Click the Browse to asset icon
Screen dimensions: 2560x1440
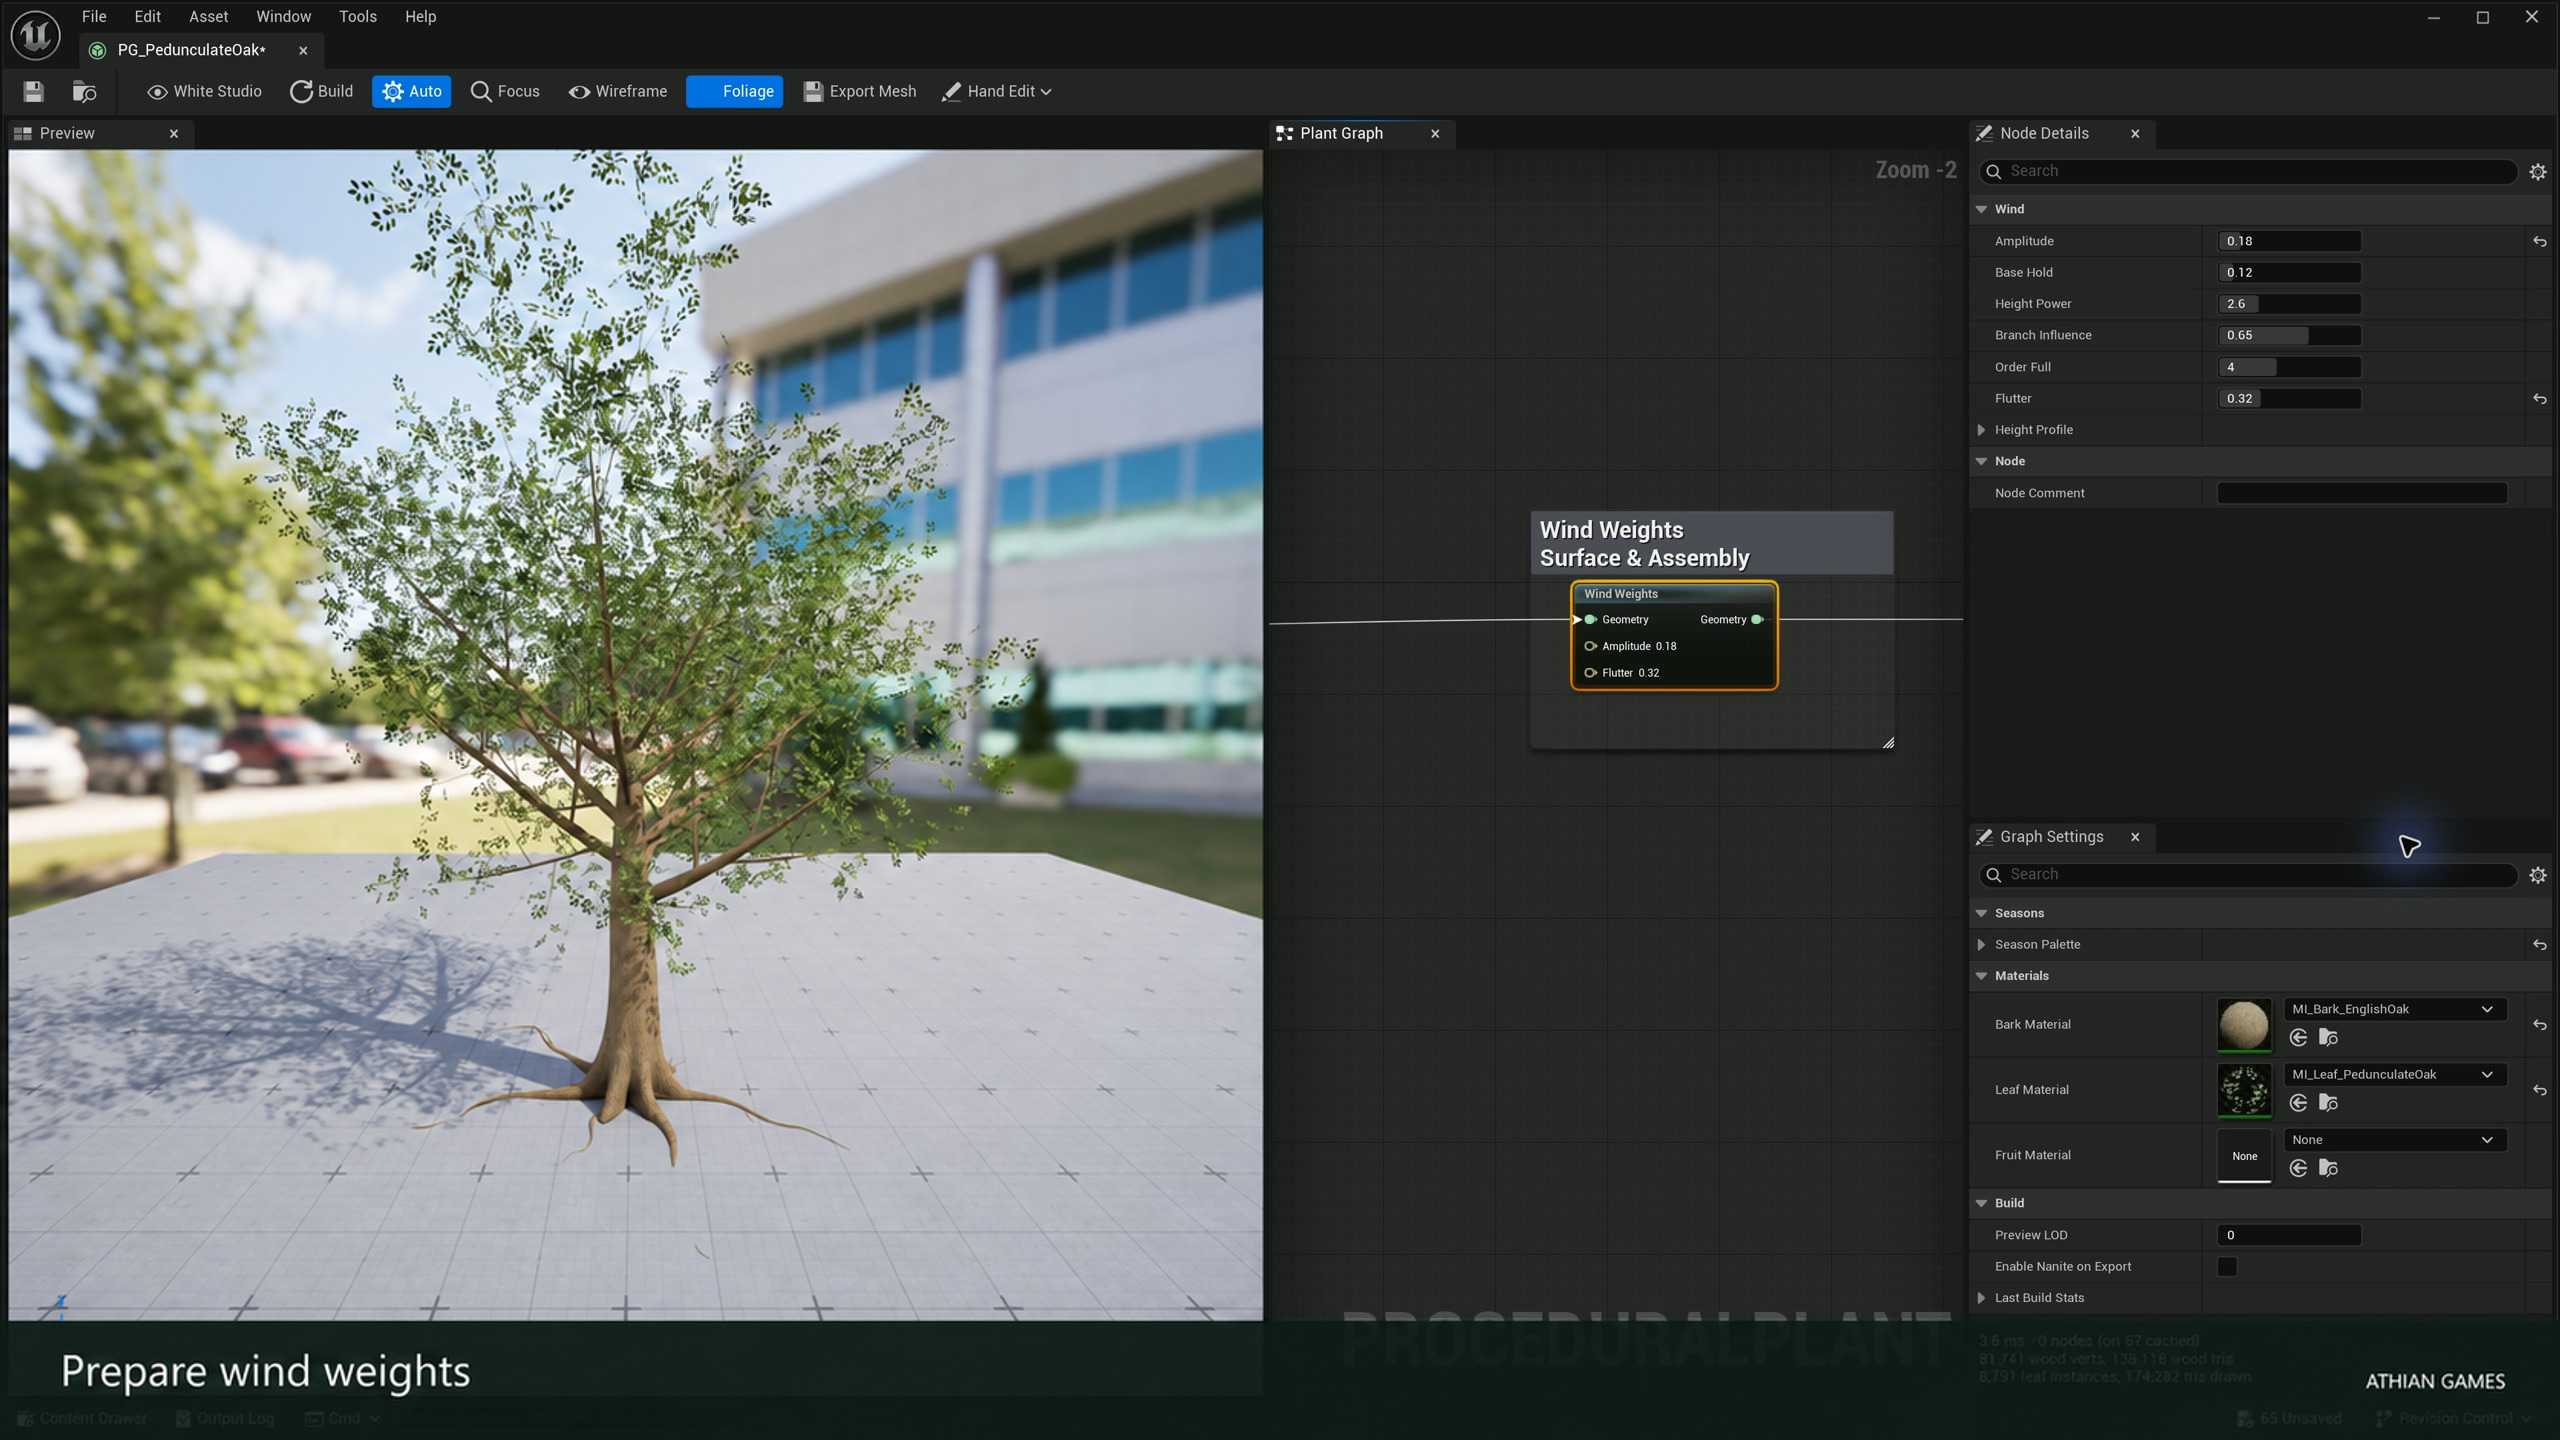pyautogui.click(x=84, y=91)
